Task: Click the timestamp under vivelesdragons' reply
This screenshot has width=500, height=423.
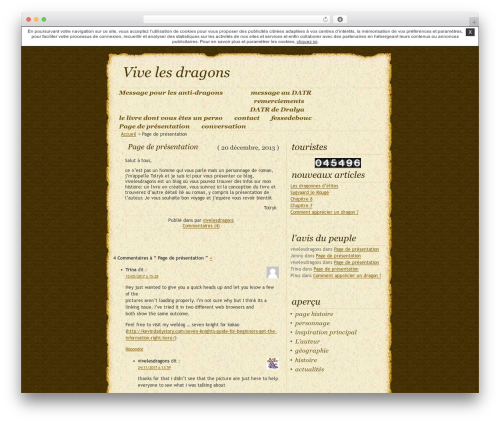Action: click(x=154, y=368)
